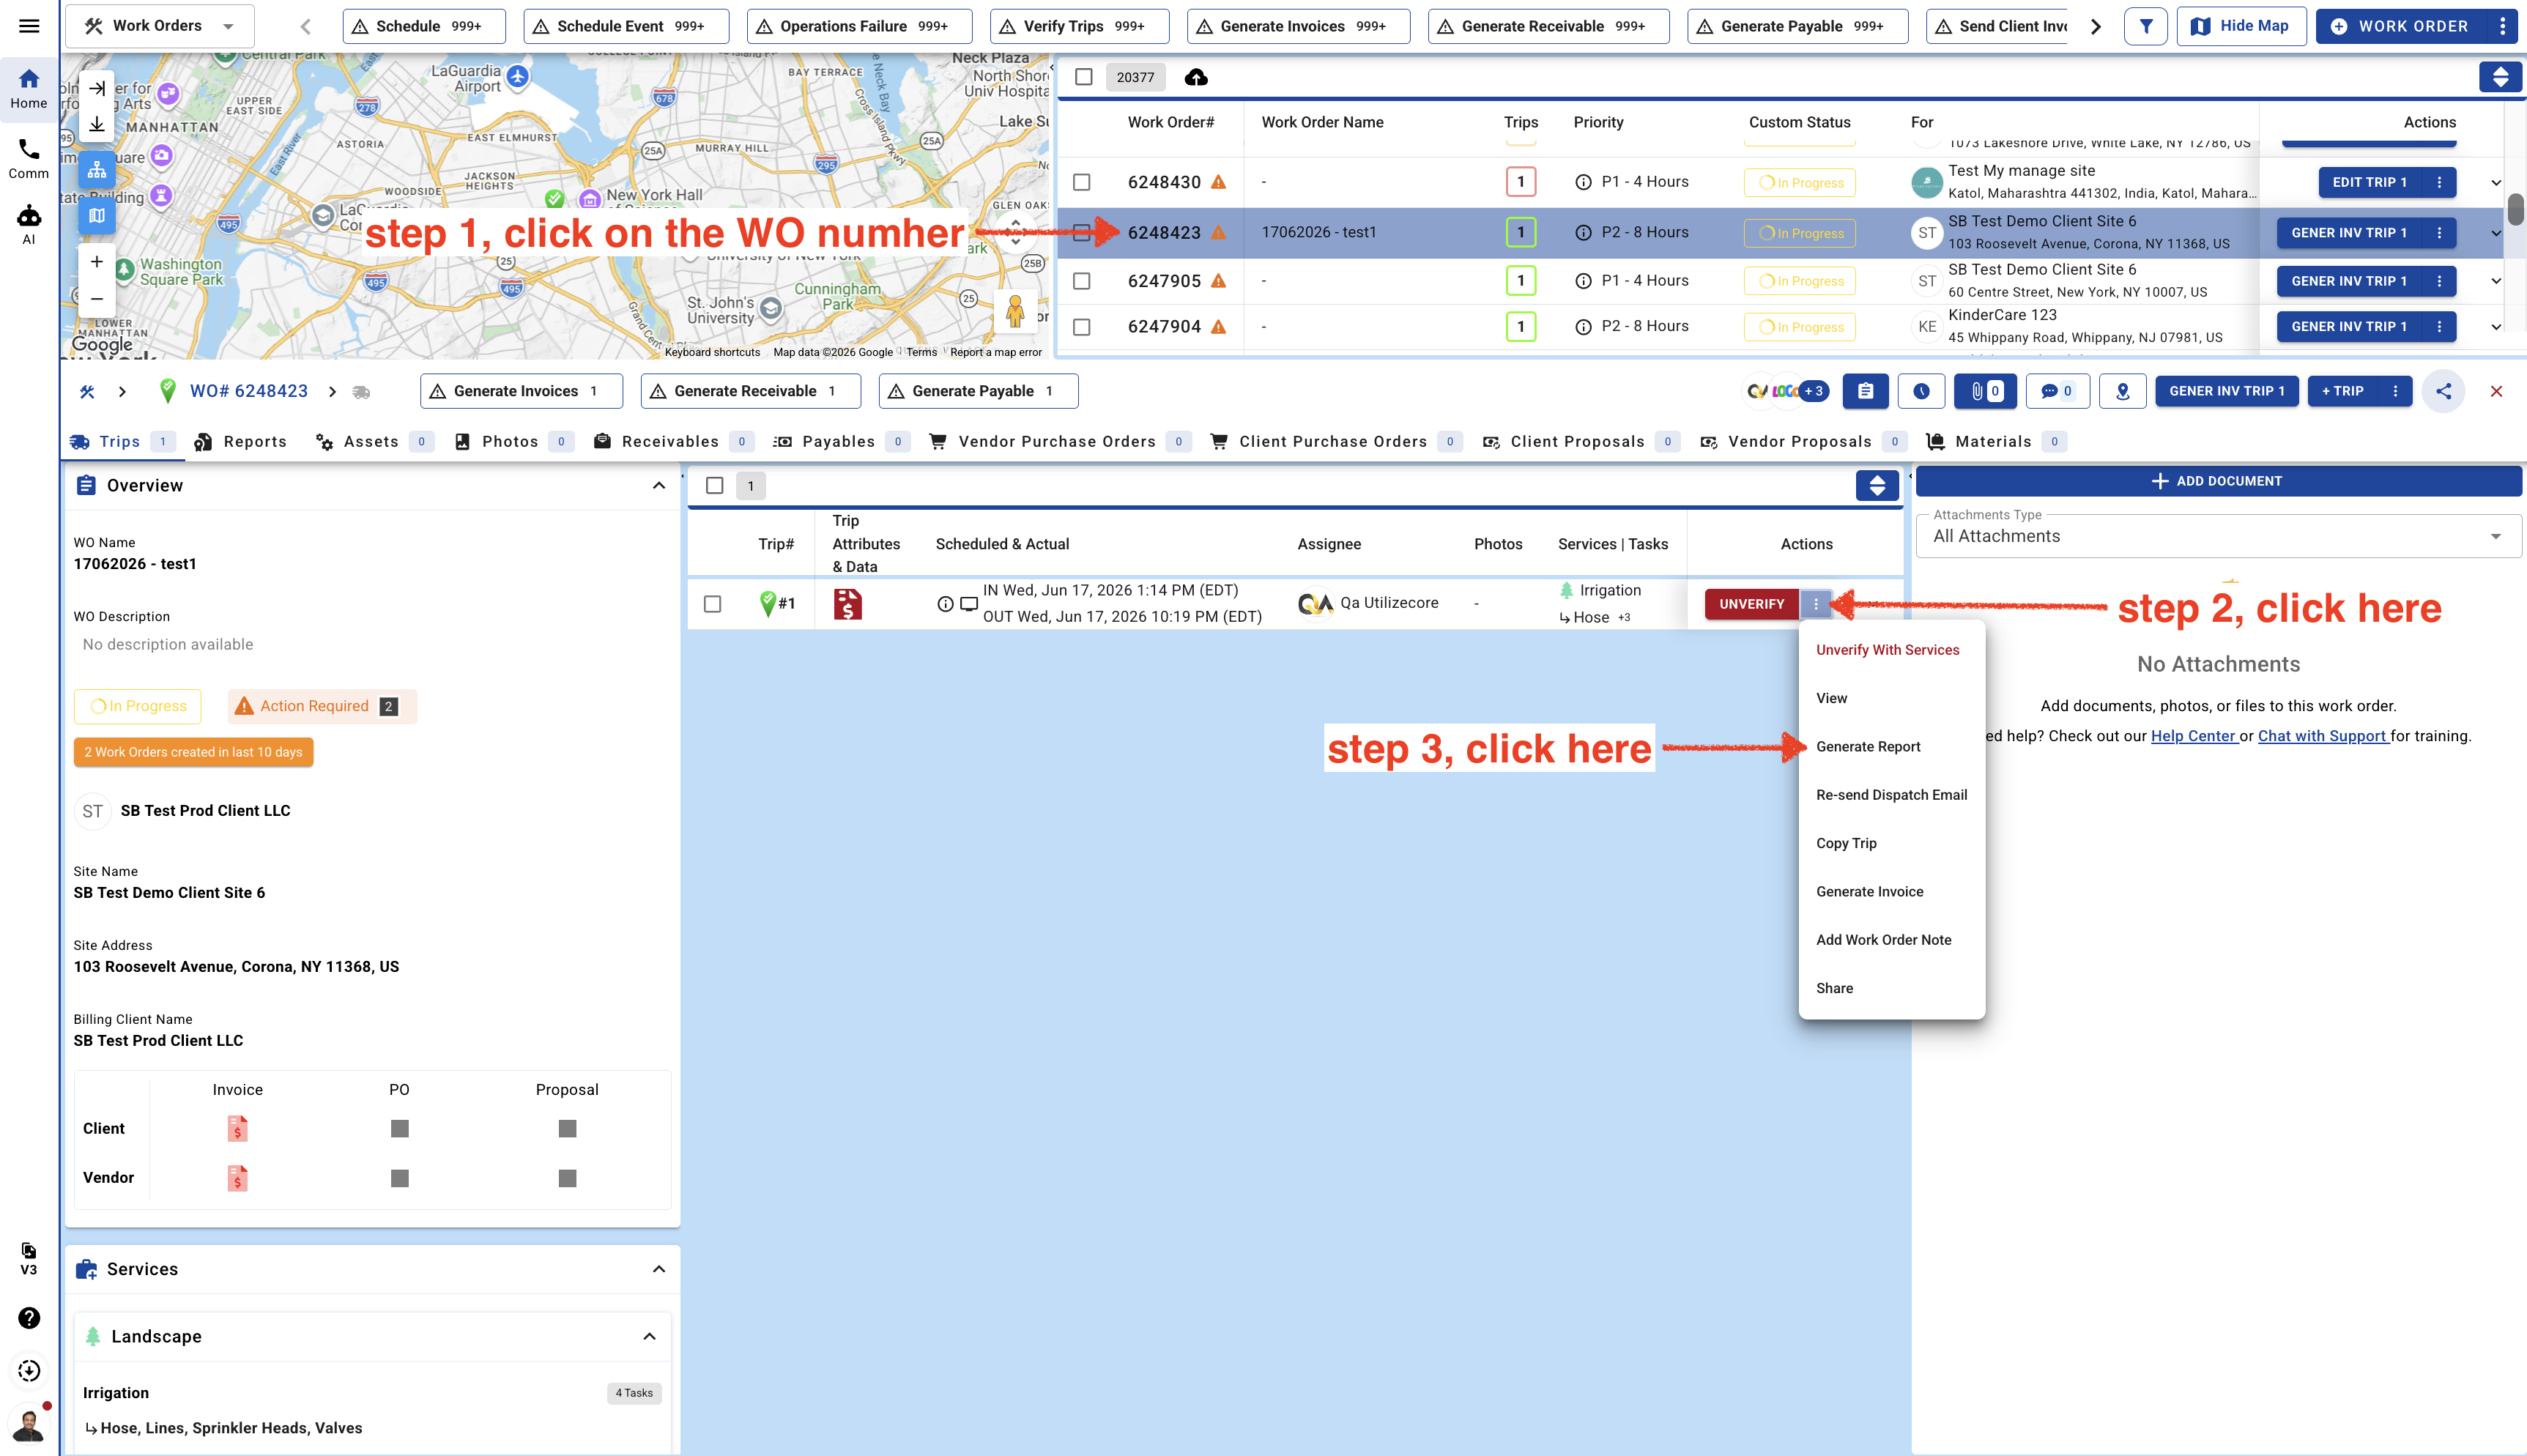Switch to the Reports tab
Image resolution: width=2527 pixels, height=1456 pixels.
pyautogui.click(x=240, y=442)
